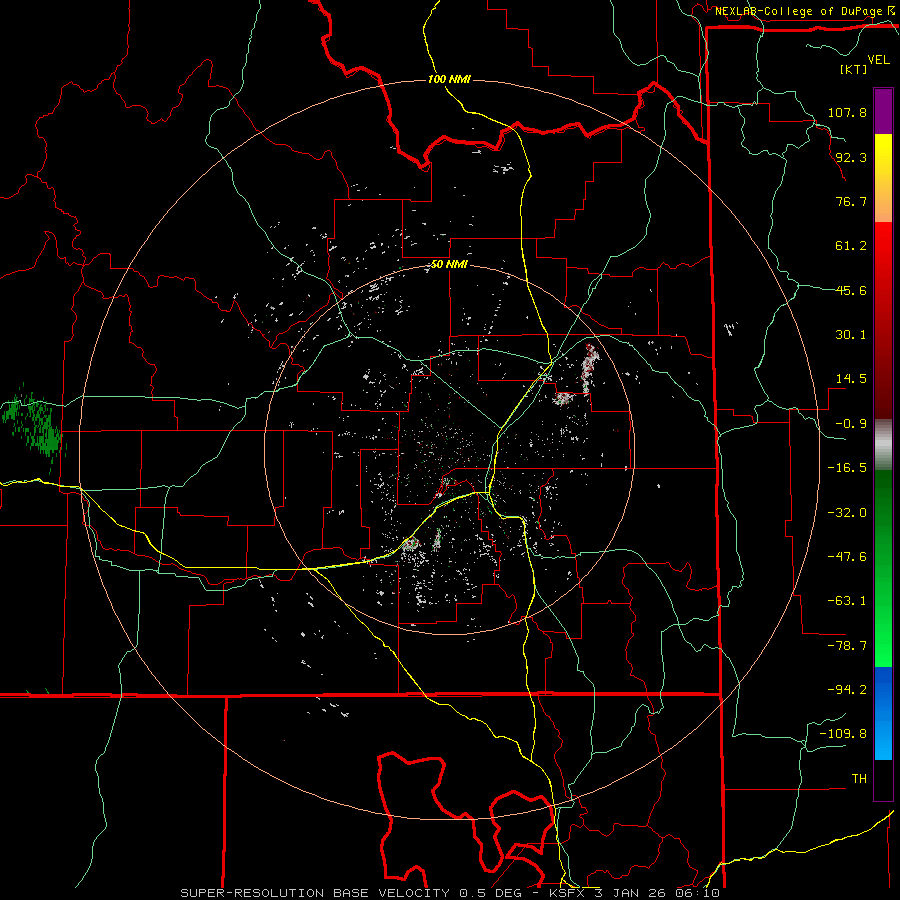Click the -94.2 velocity scale value
Viewport: 900px width, 900px height.
(x=847, y=690)
